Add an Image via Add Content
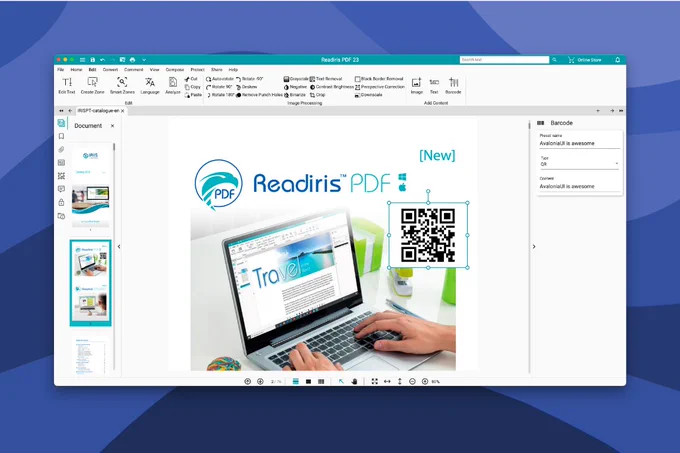 (x=416, y=85)
